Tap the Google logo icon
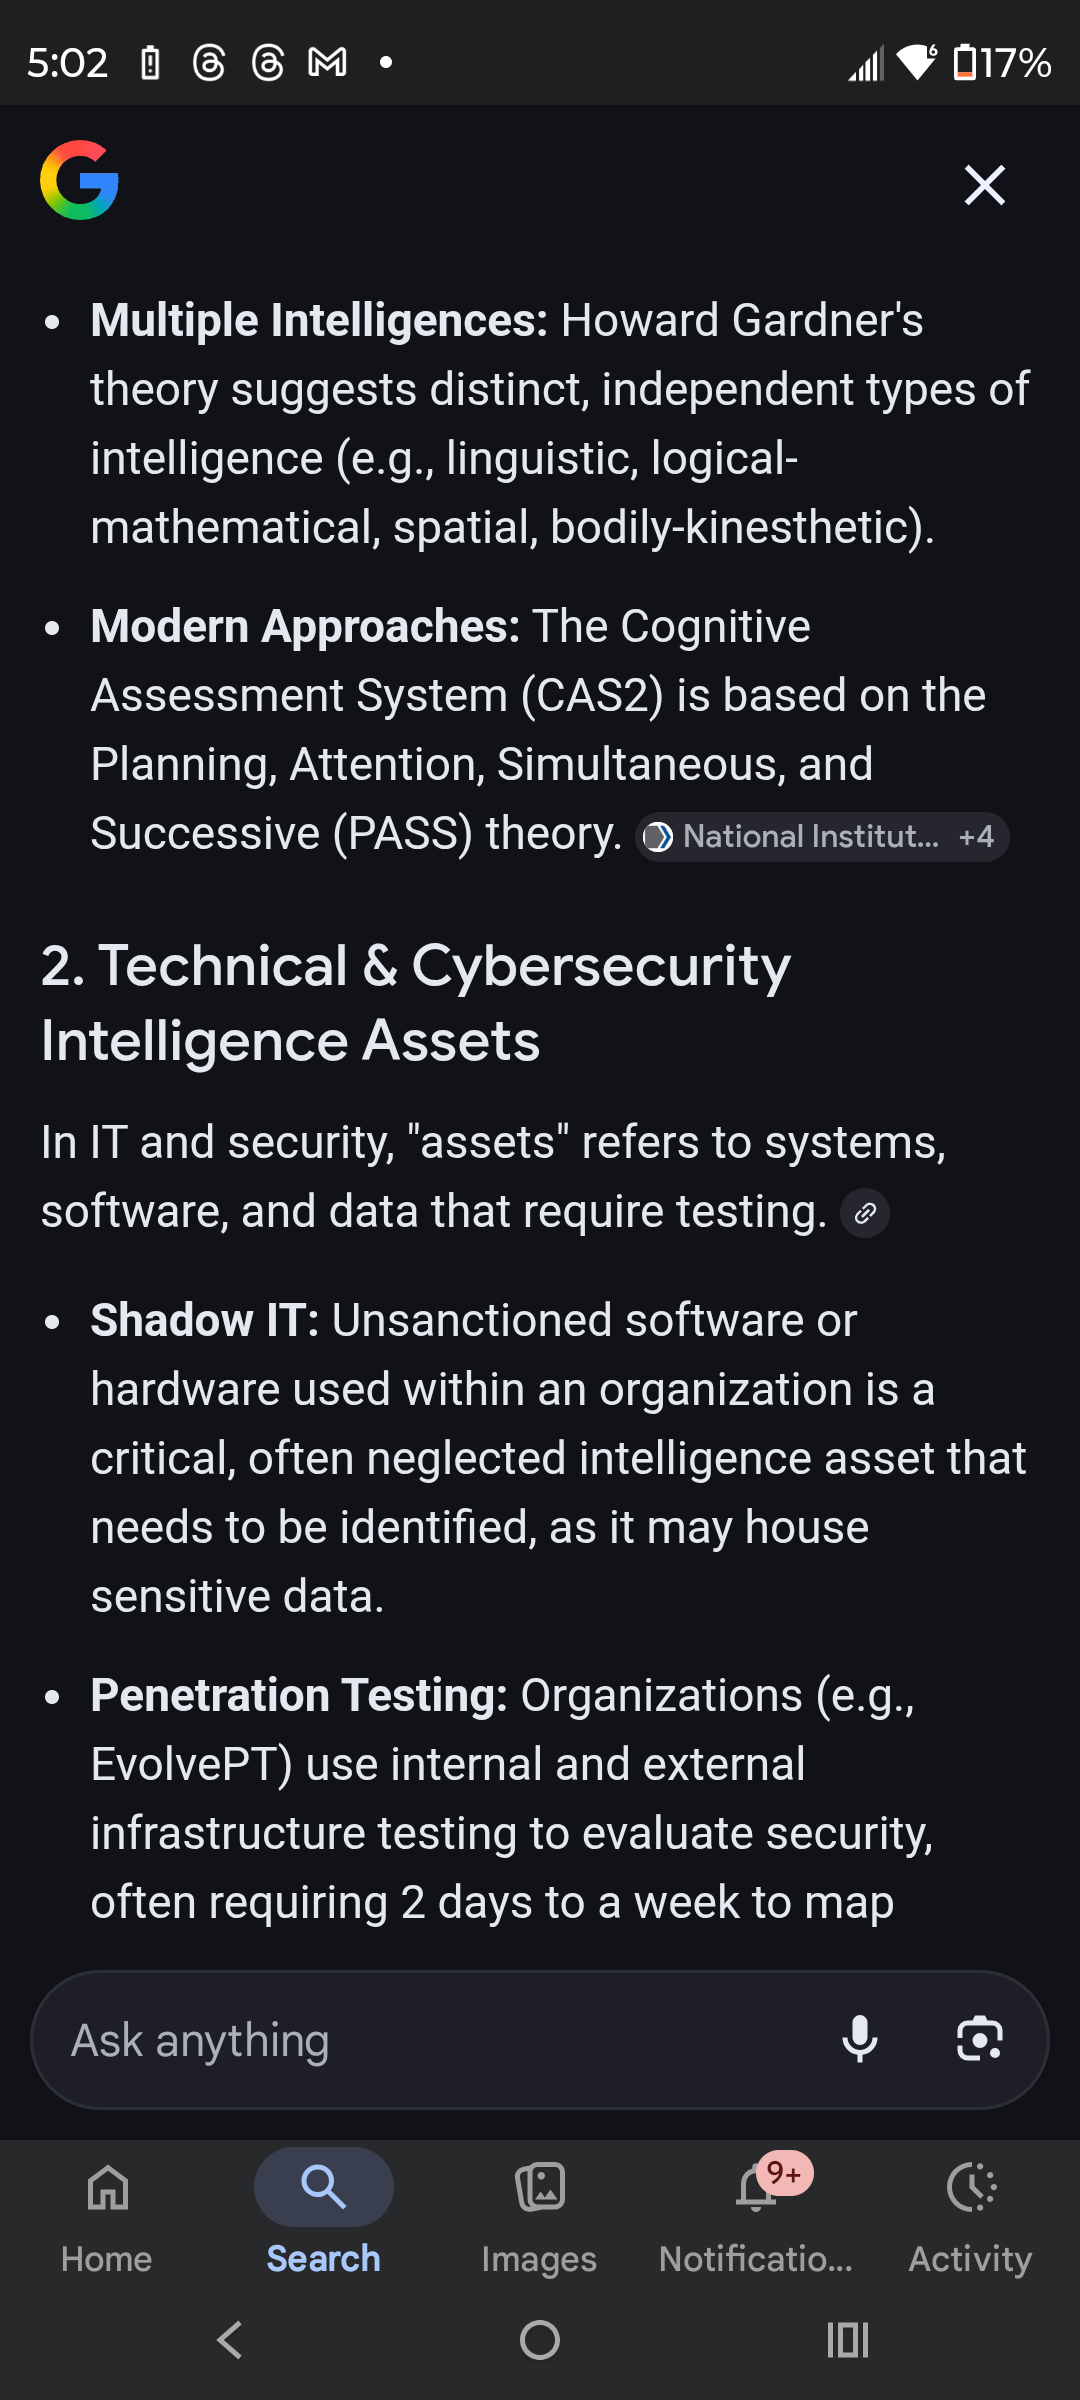1080x2400 pixels. [x=79, y=180]
